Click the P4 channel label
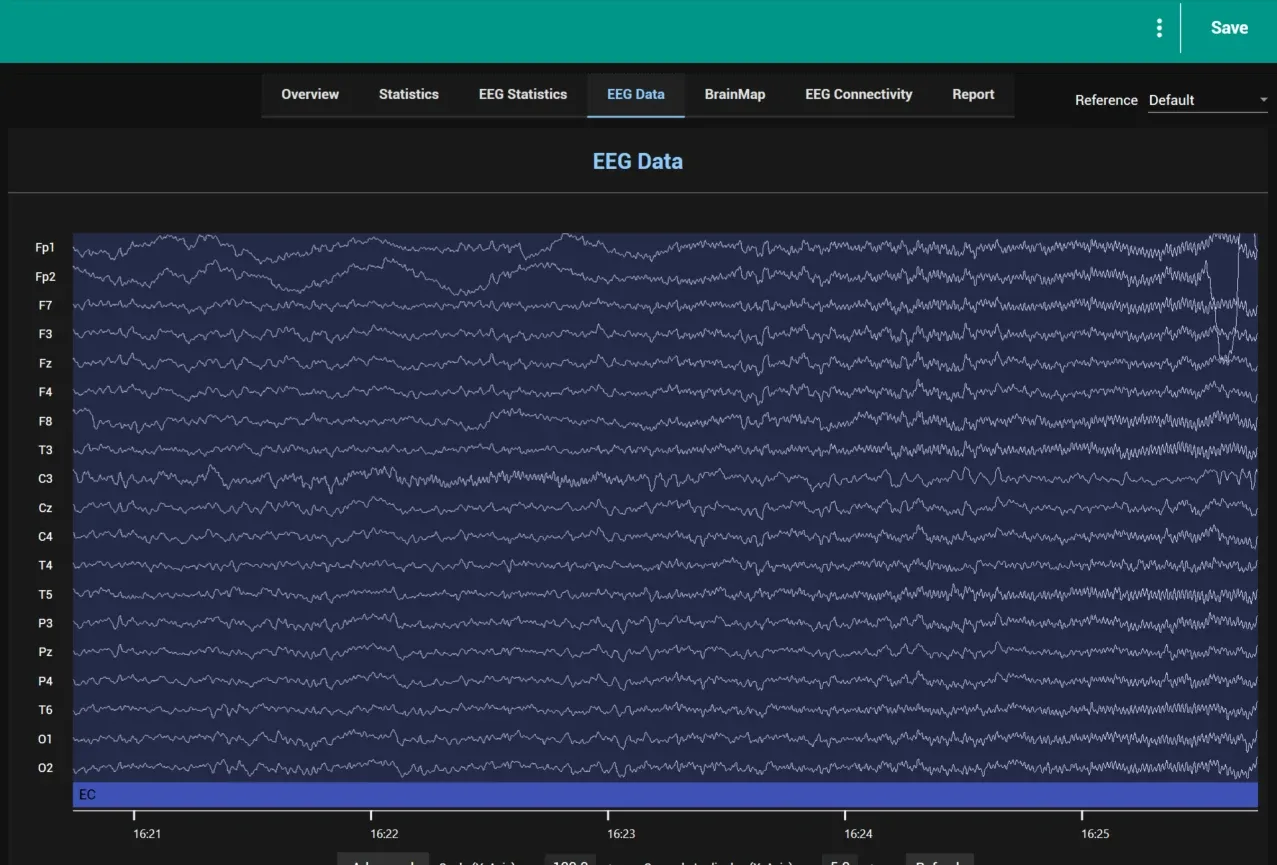Screen dimensions: 1277x865 tap(46, 681)
